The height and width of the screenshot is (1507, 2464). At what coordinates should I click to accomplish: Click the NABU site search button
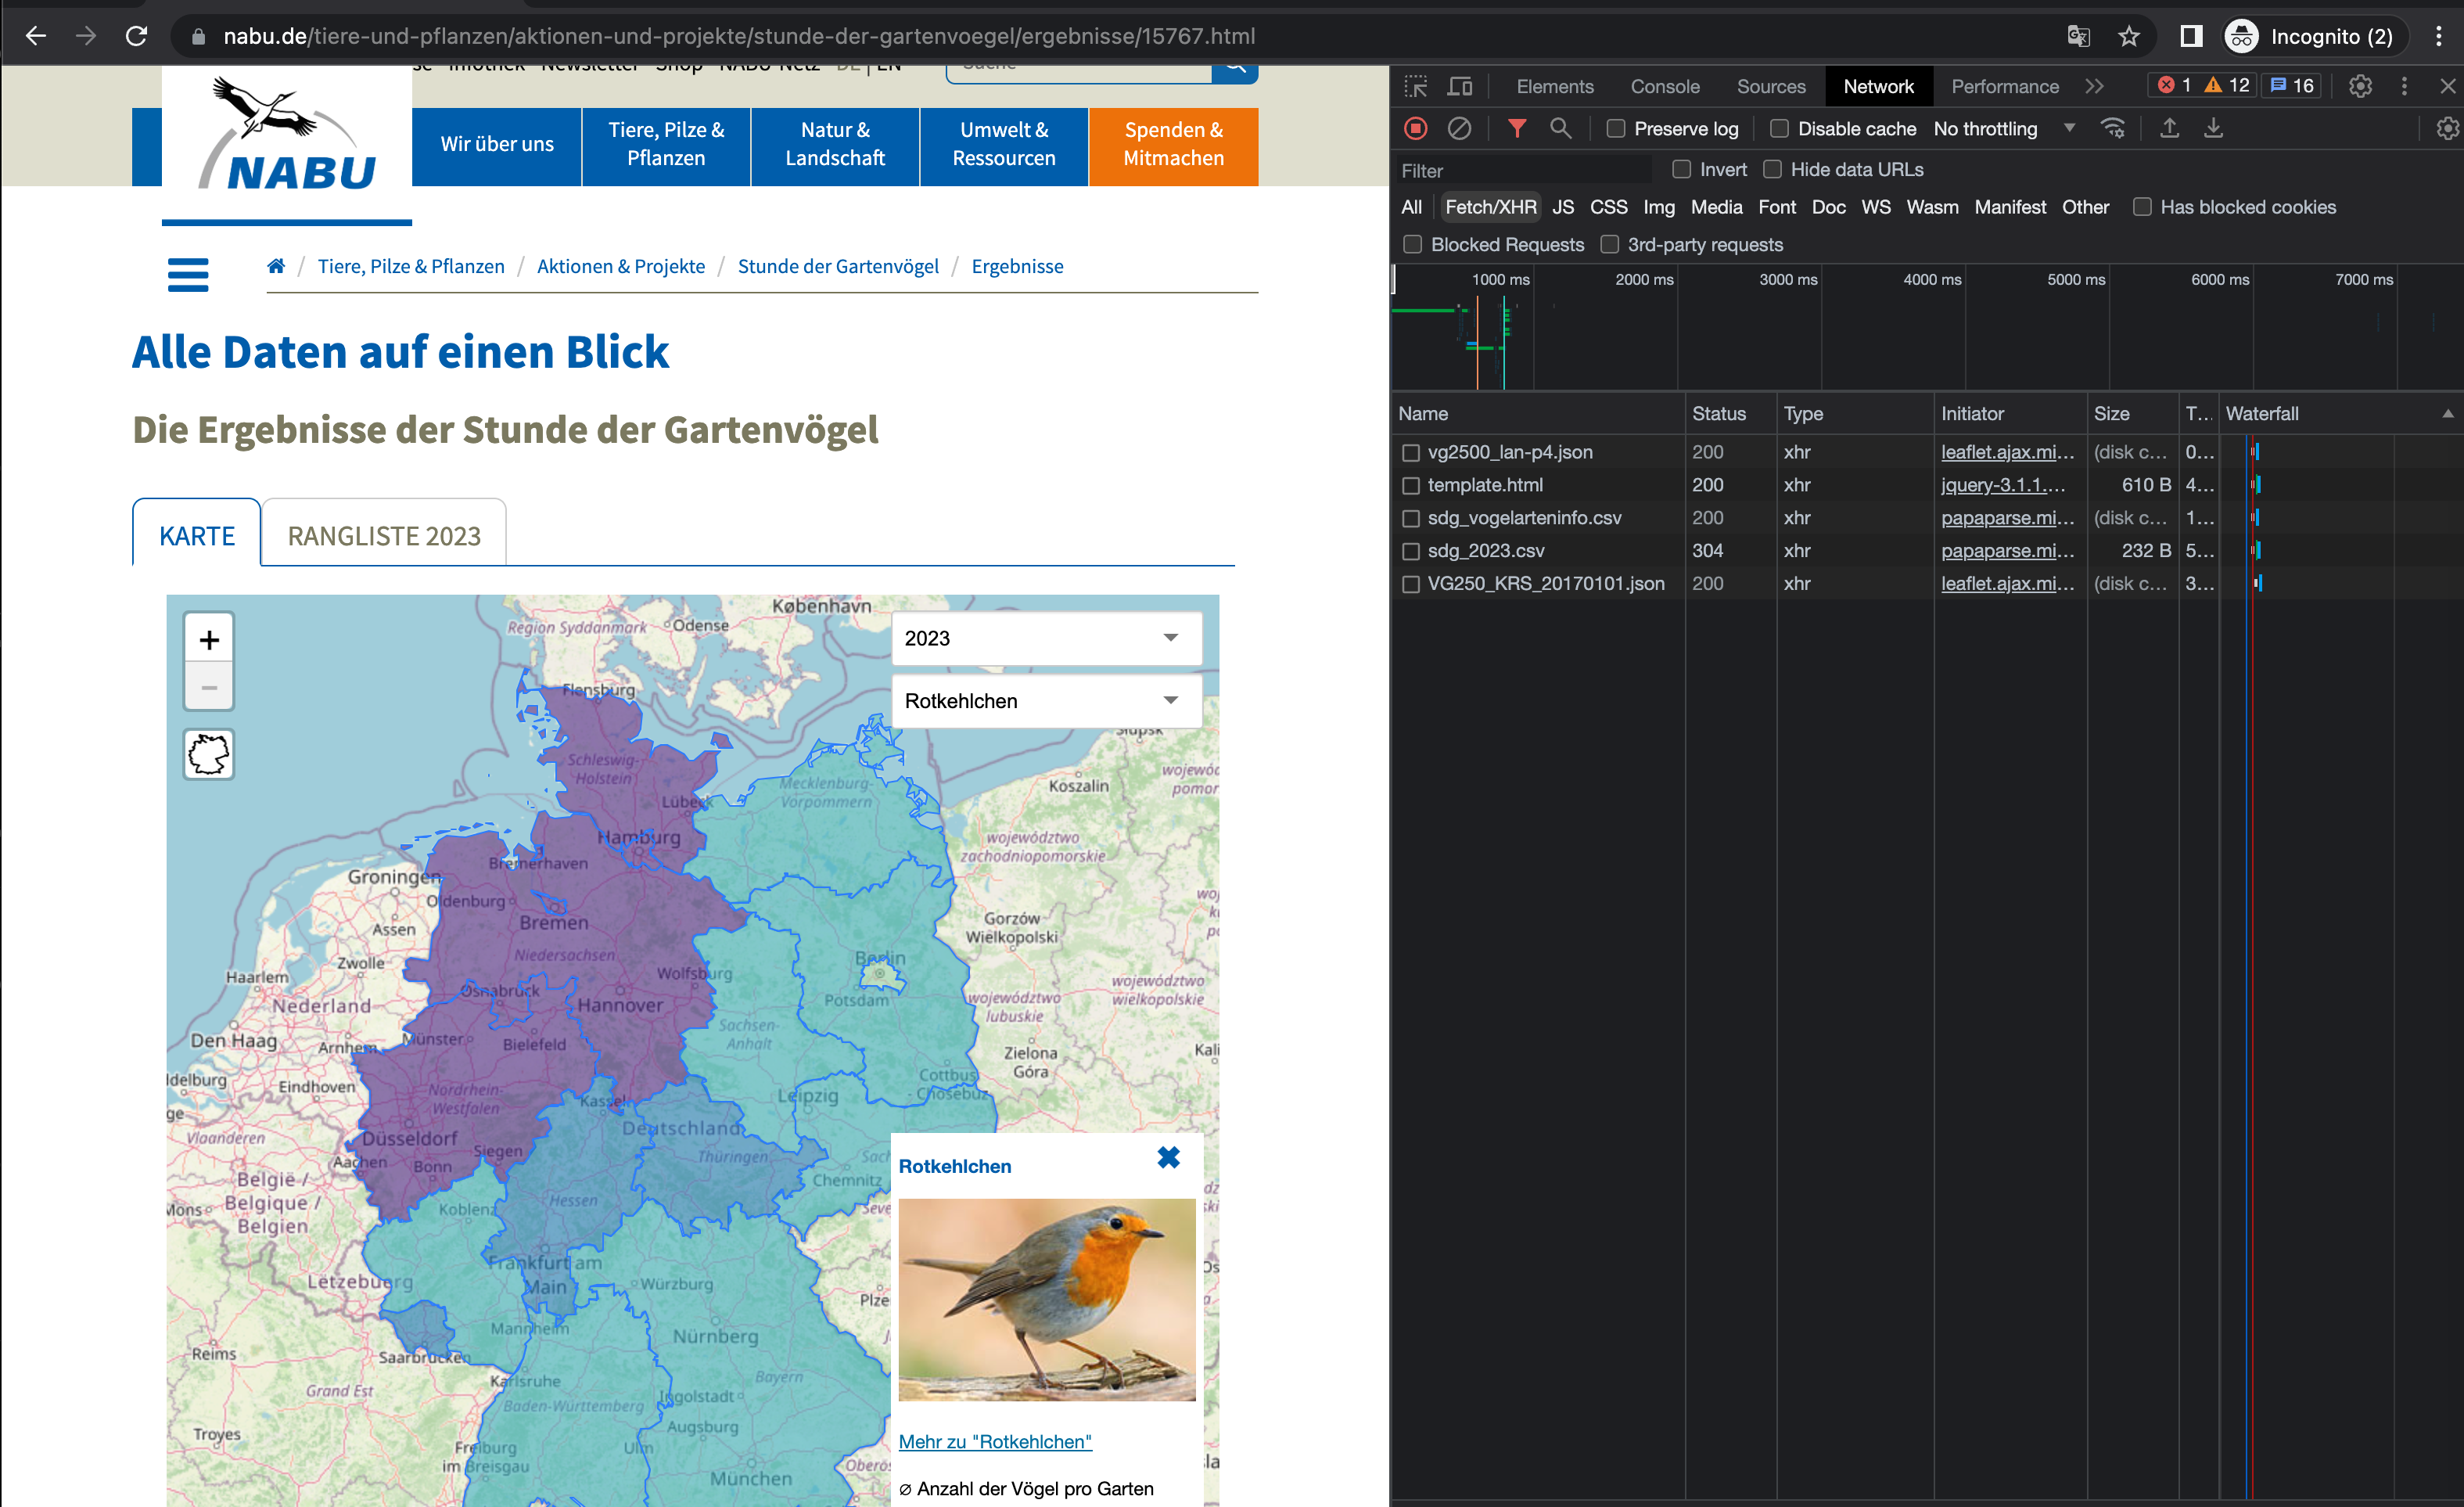pyautogui.click(x=1235, y=70)
